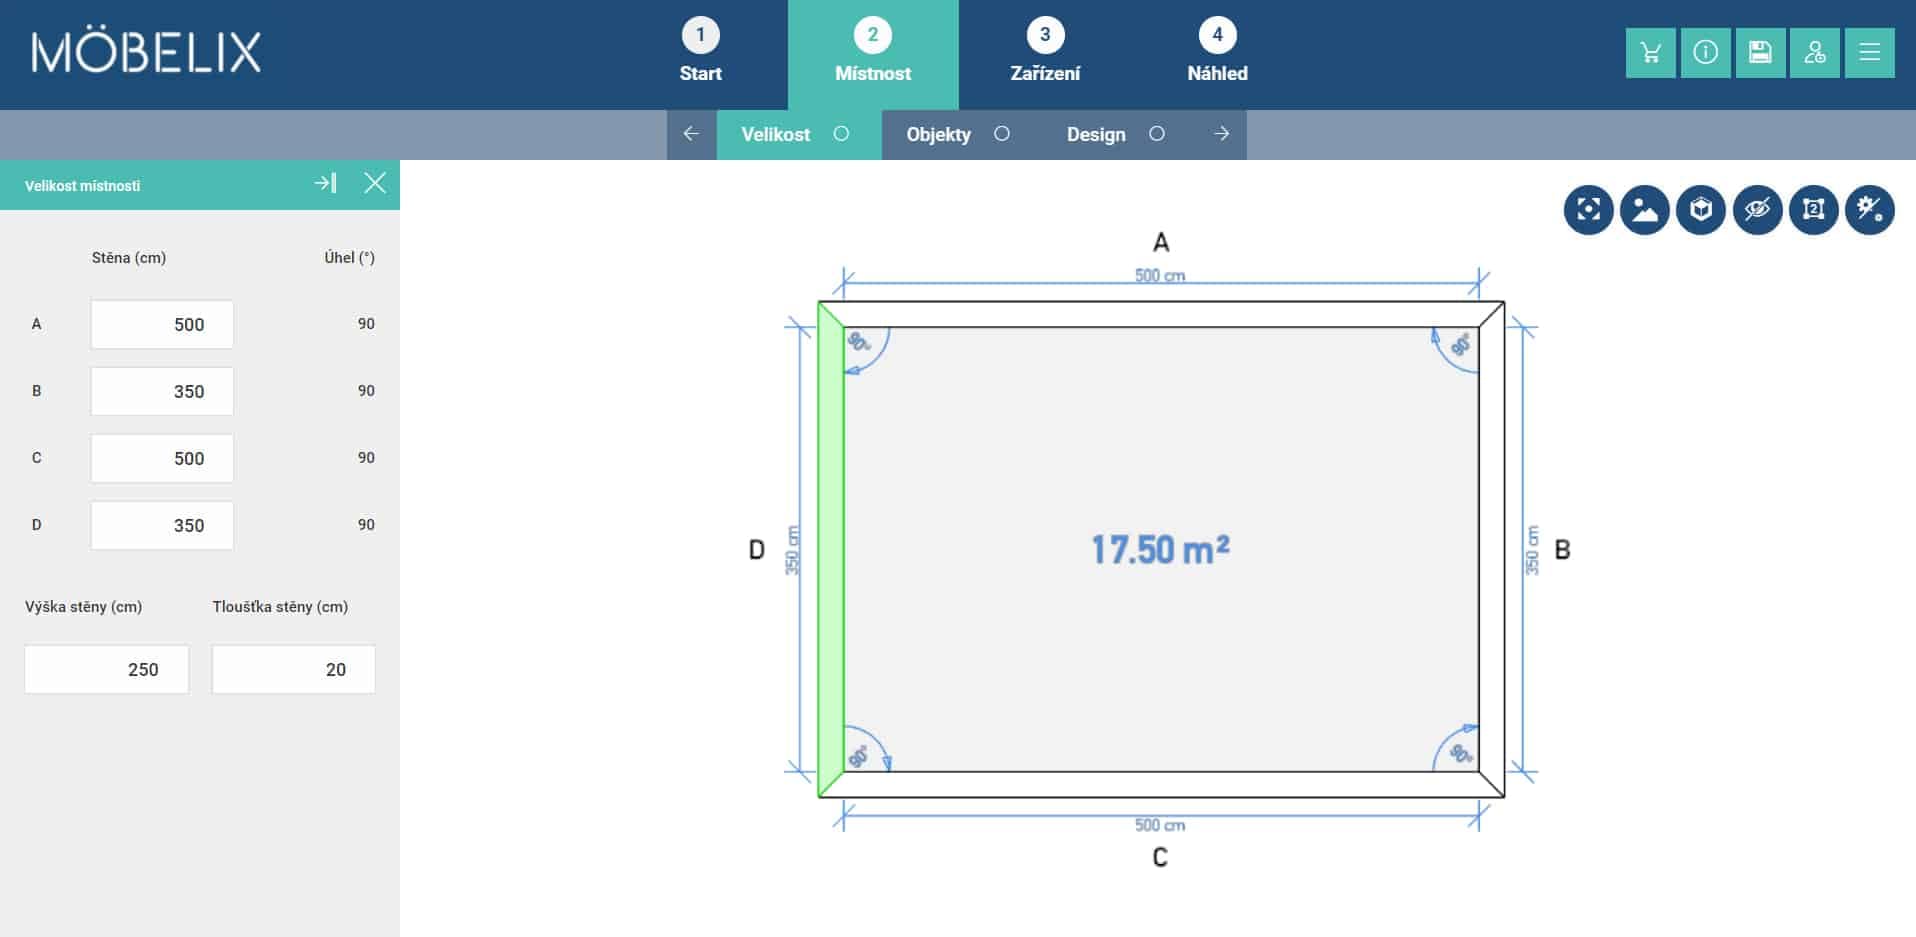Edit wall D length field
This screenshot has height=937, width=1916.
point(162,525)
